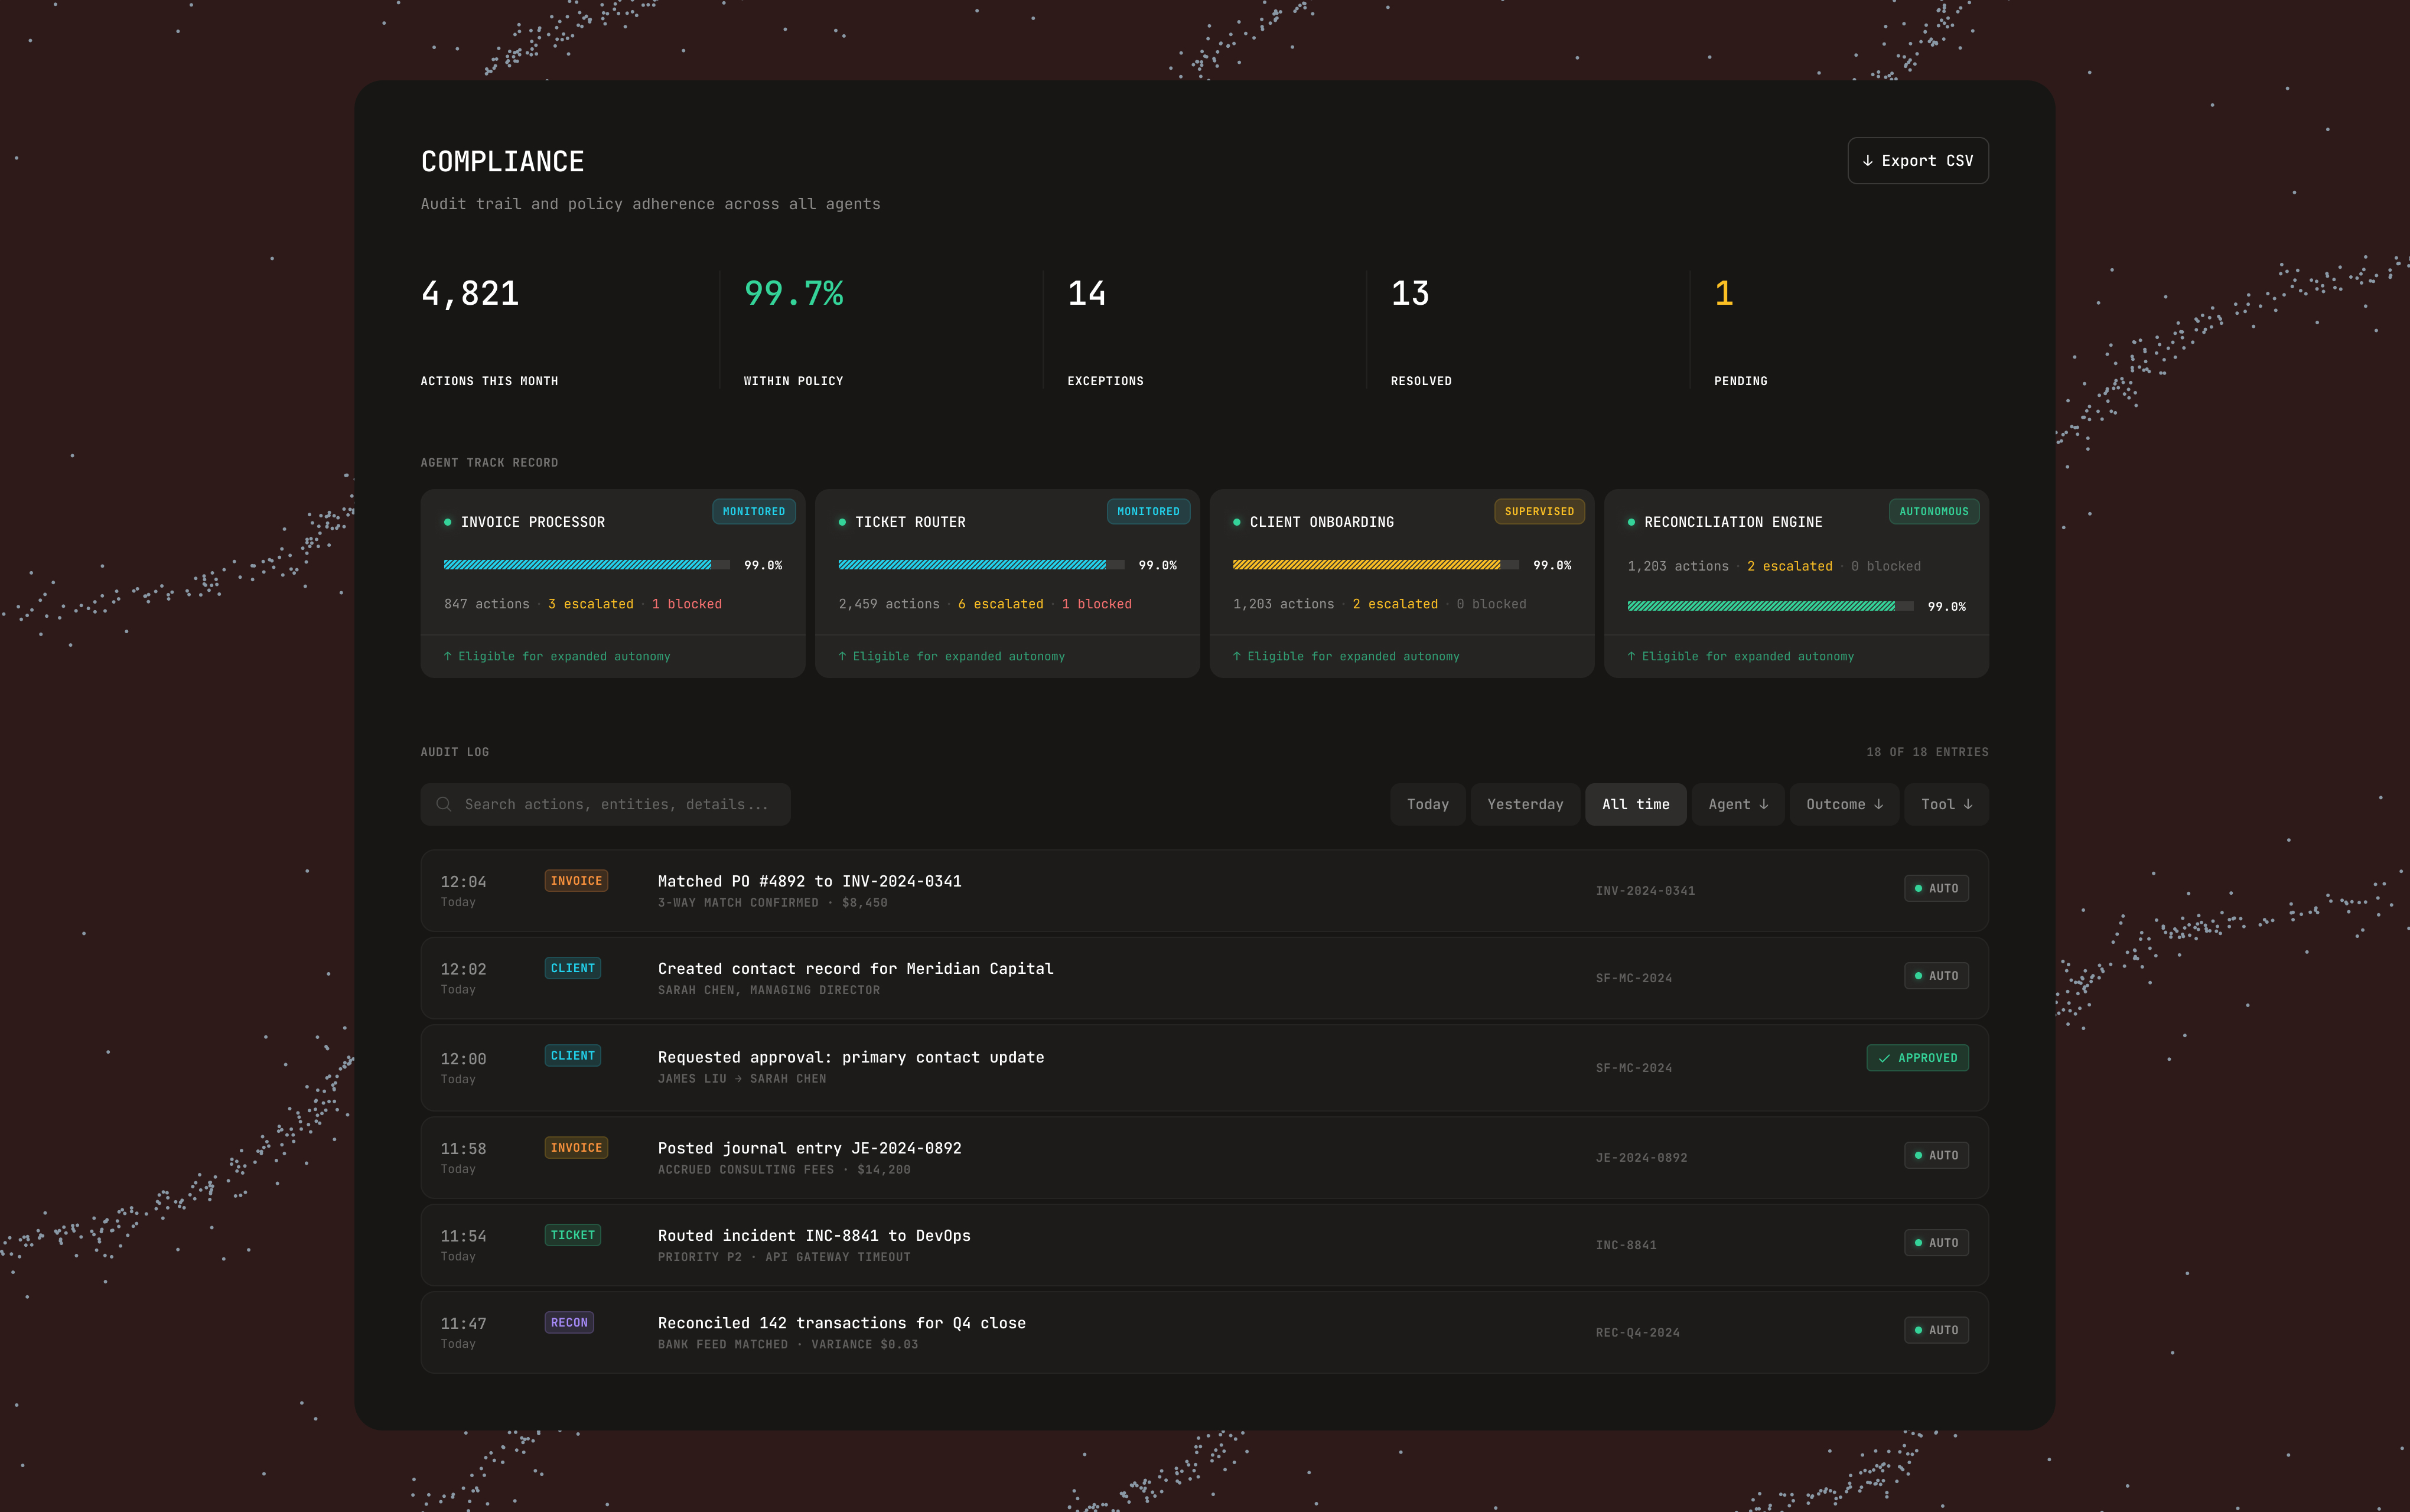The width and height of the screenshot is (2410, 1512).
Task: Open the Ticket Router agent card
Action: [1007, 583]
